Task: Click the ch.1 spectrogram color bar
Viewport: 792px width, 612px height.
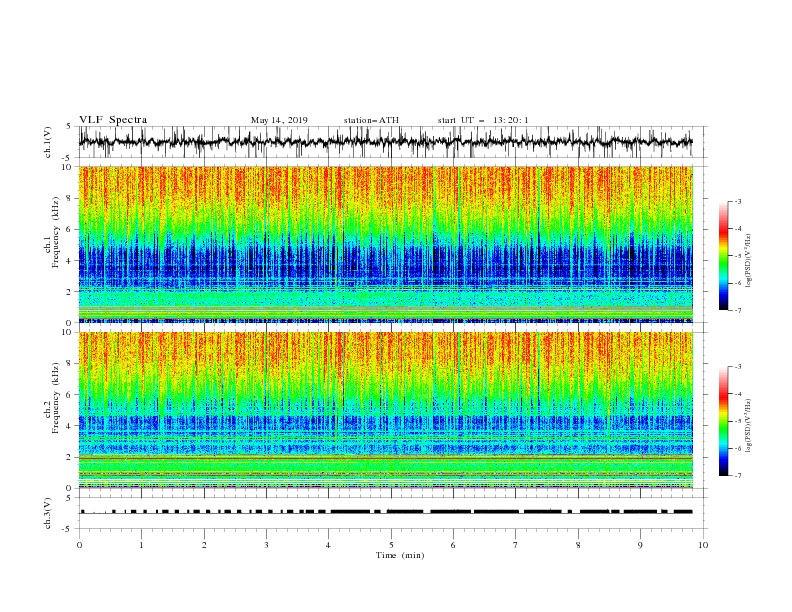Action: (723, 256)
